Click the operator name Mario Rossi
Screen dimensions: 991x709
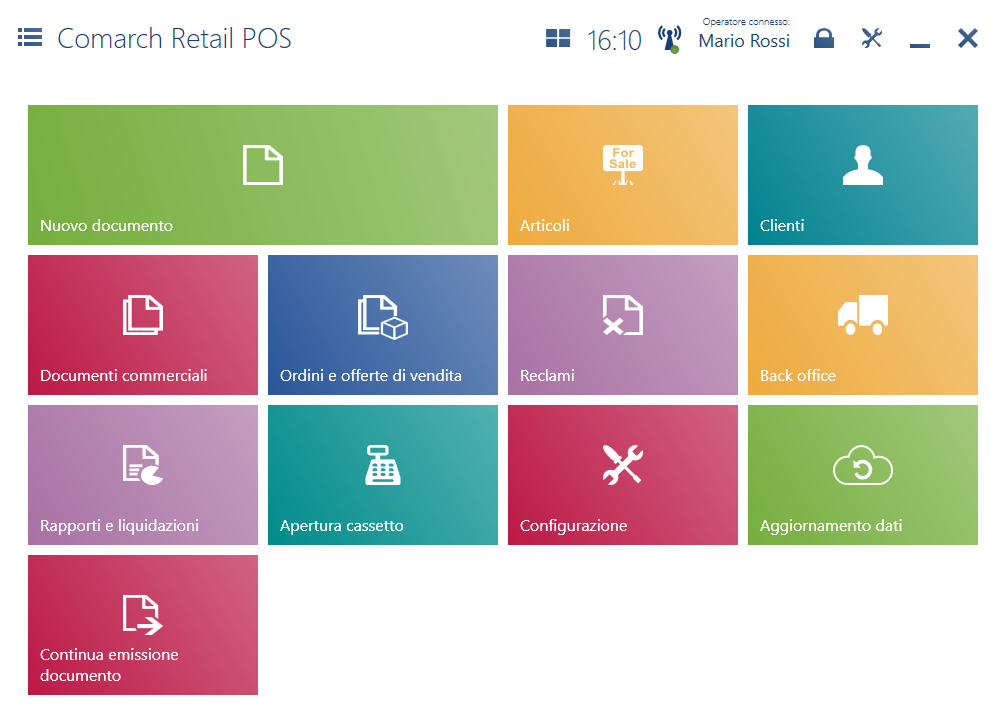(x=744, y=41)
